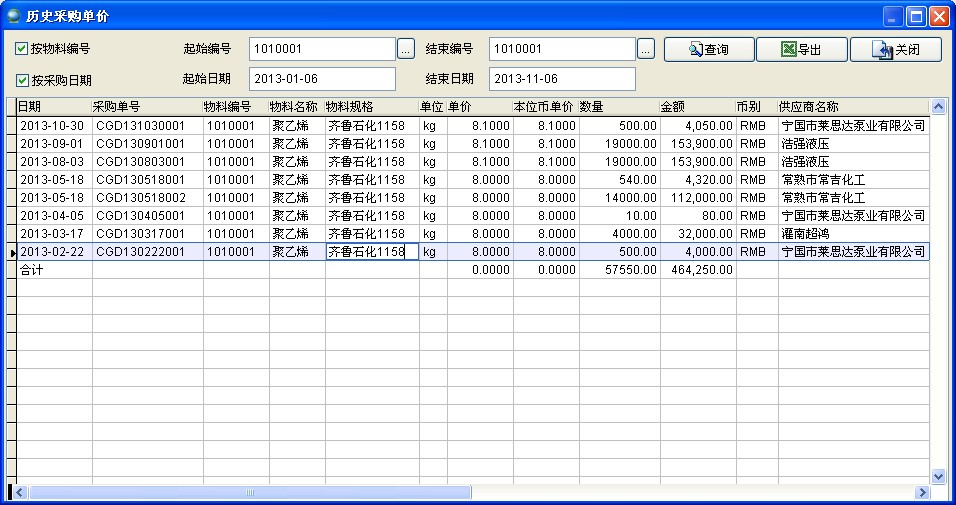Click the 供应商名称 column header
Screen dimensions: 956x505
[852, 106]
